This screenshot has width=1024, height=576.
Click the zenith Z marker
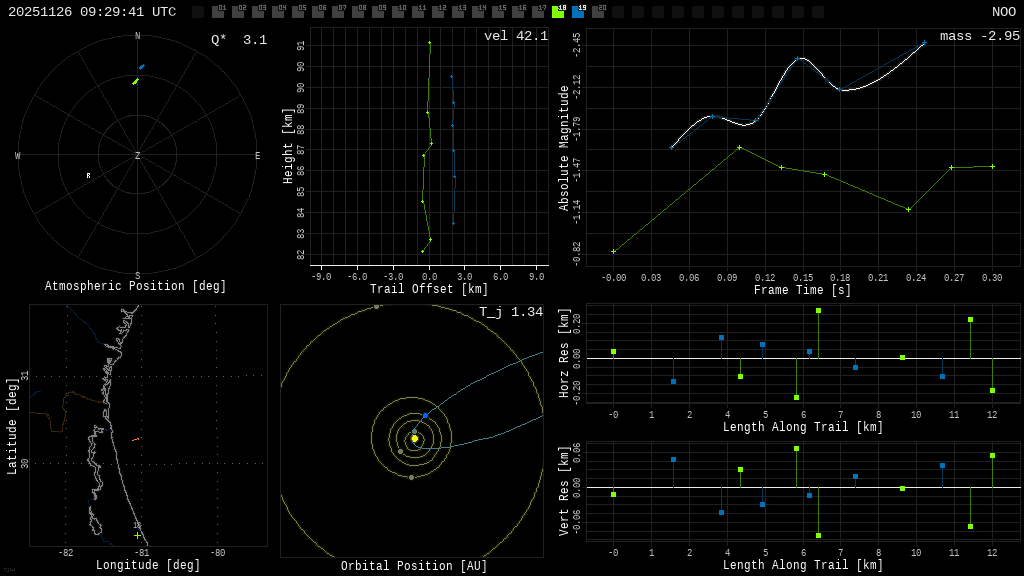[x=138, y=156]
